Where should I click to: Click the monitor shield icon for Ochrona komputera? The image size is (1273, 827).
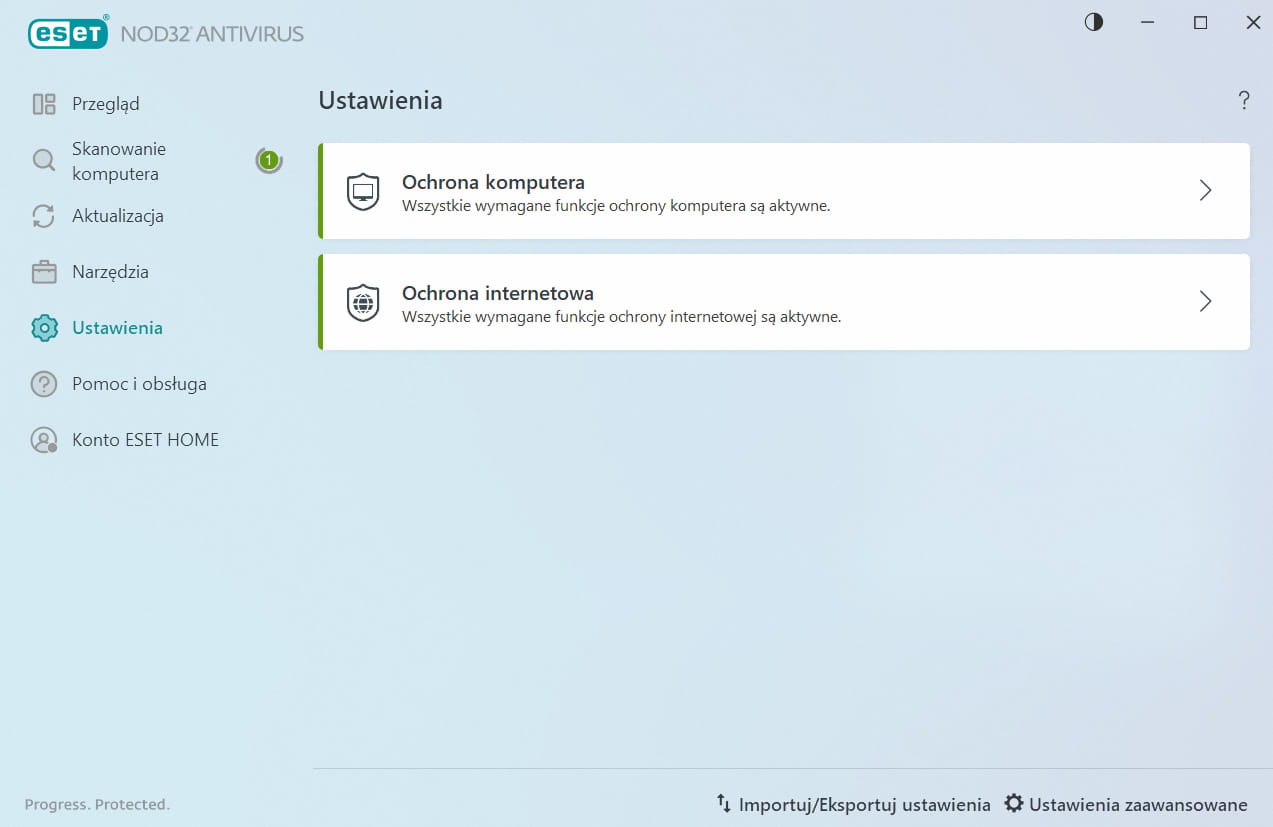coord(363,191)
